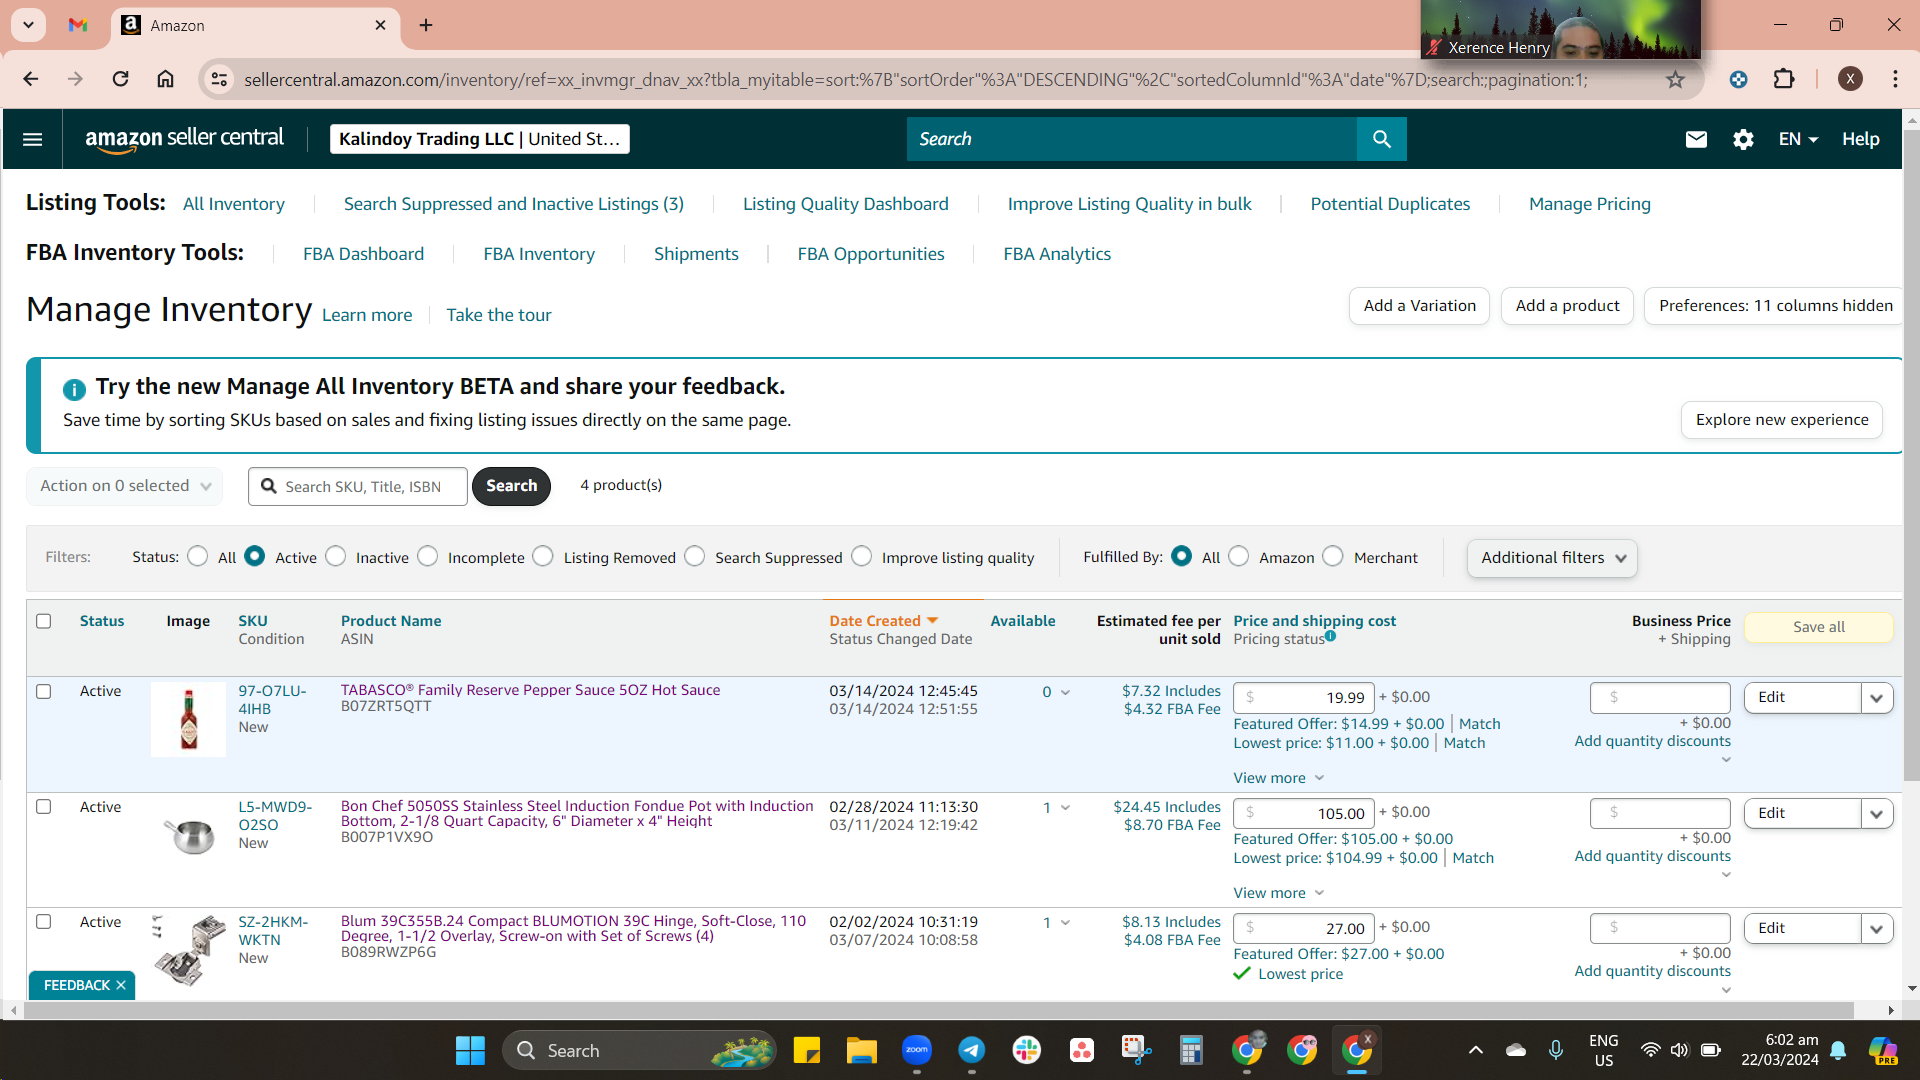Screen dimensions: 1920x1080
Task: Click the Search SKU, Title, ISBN field
Action: point(358,486)
